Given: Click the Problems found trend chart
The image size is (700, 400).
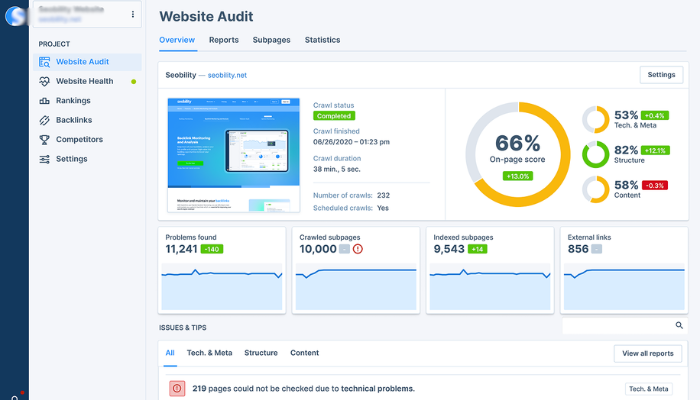Looking at the screenshot, I should coord(222,287).
